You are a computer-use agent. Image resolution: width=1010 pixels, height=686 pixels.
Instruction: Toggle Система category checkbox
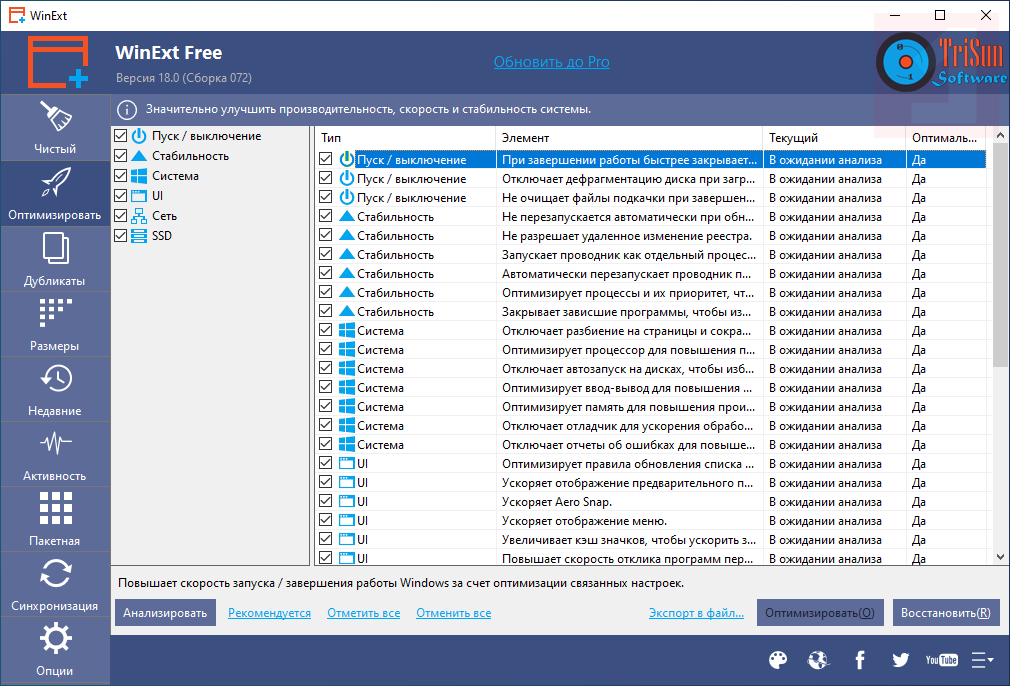tap(120, 176)
